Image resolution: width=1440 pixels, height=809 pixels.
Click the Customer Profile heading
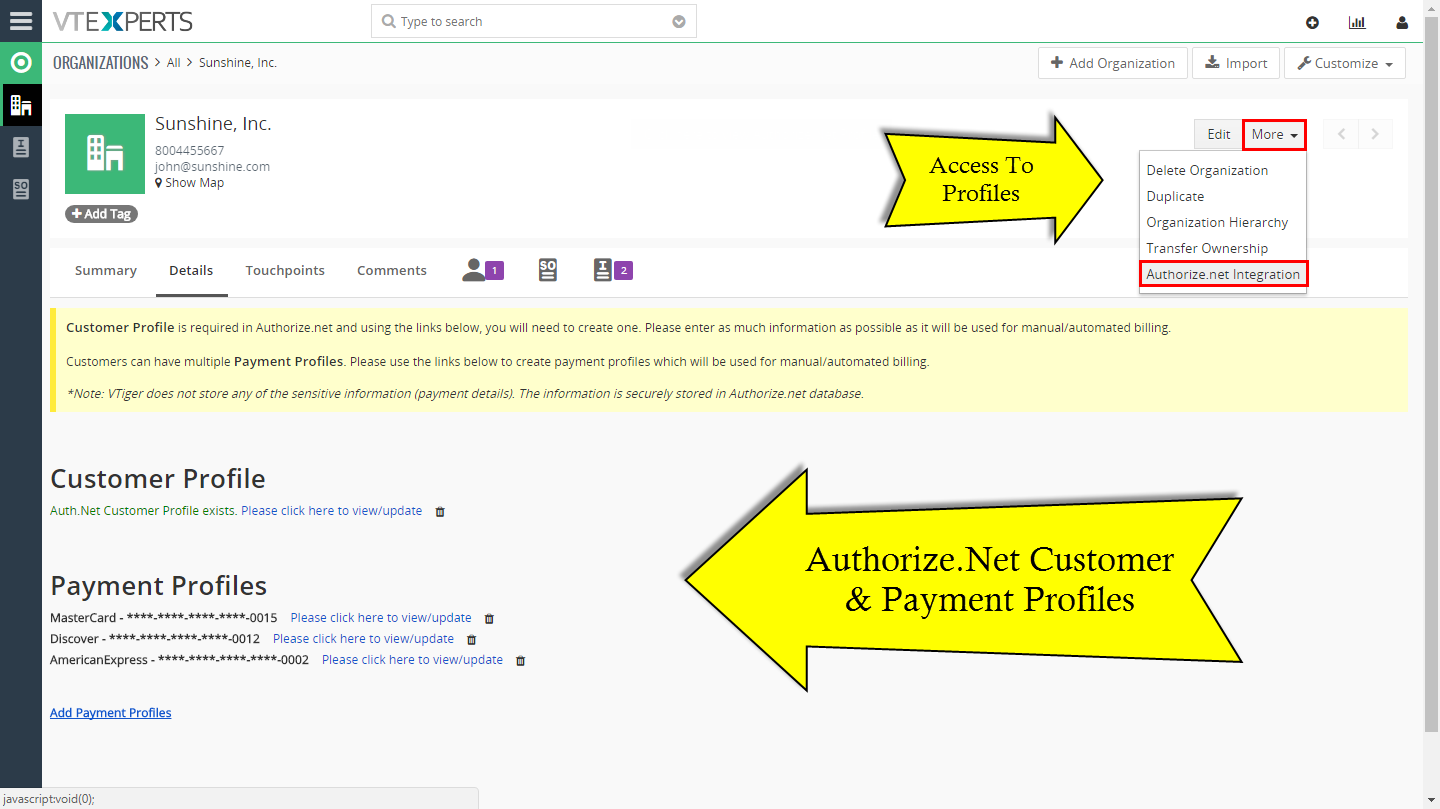(x=158, y=479)
